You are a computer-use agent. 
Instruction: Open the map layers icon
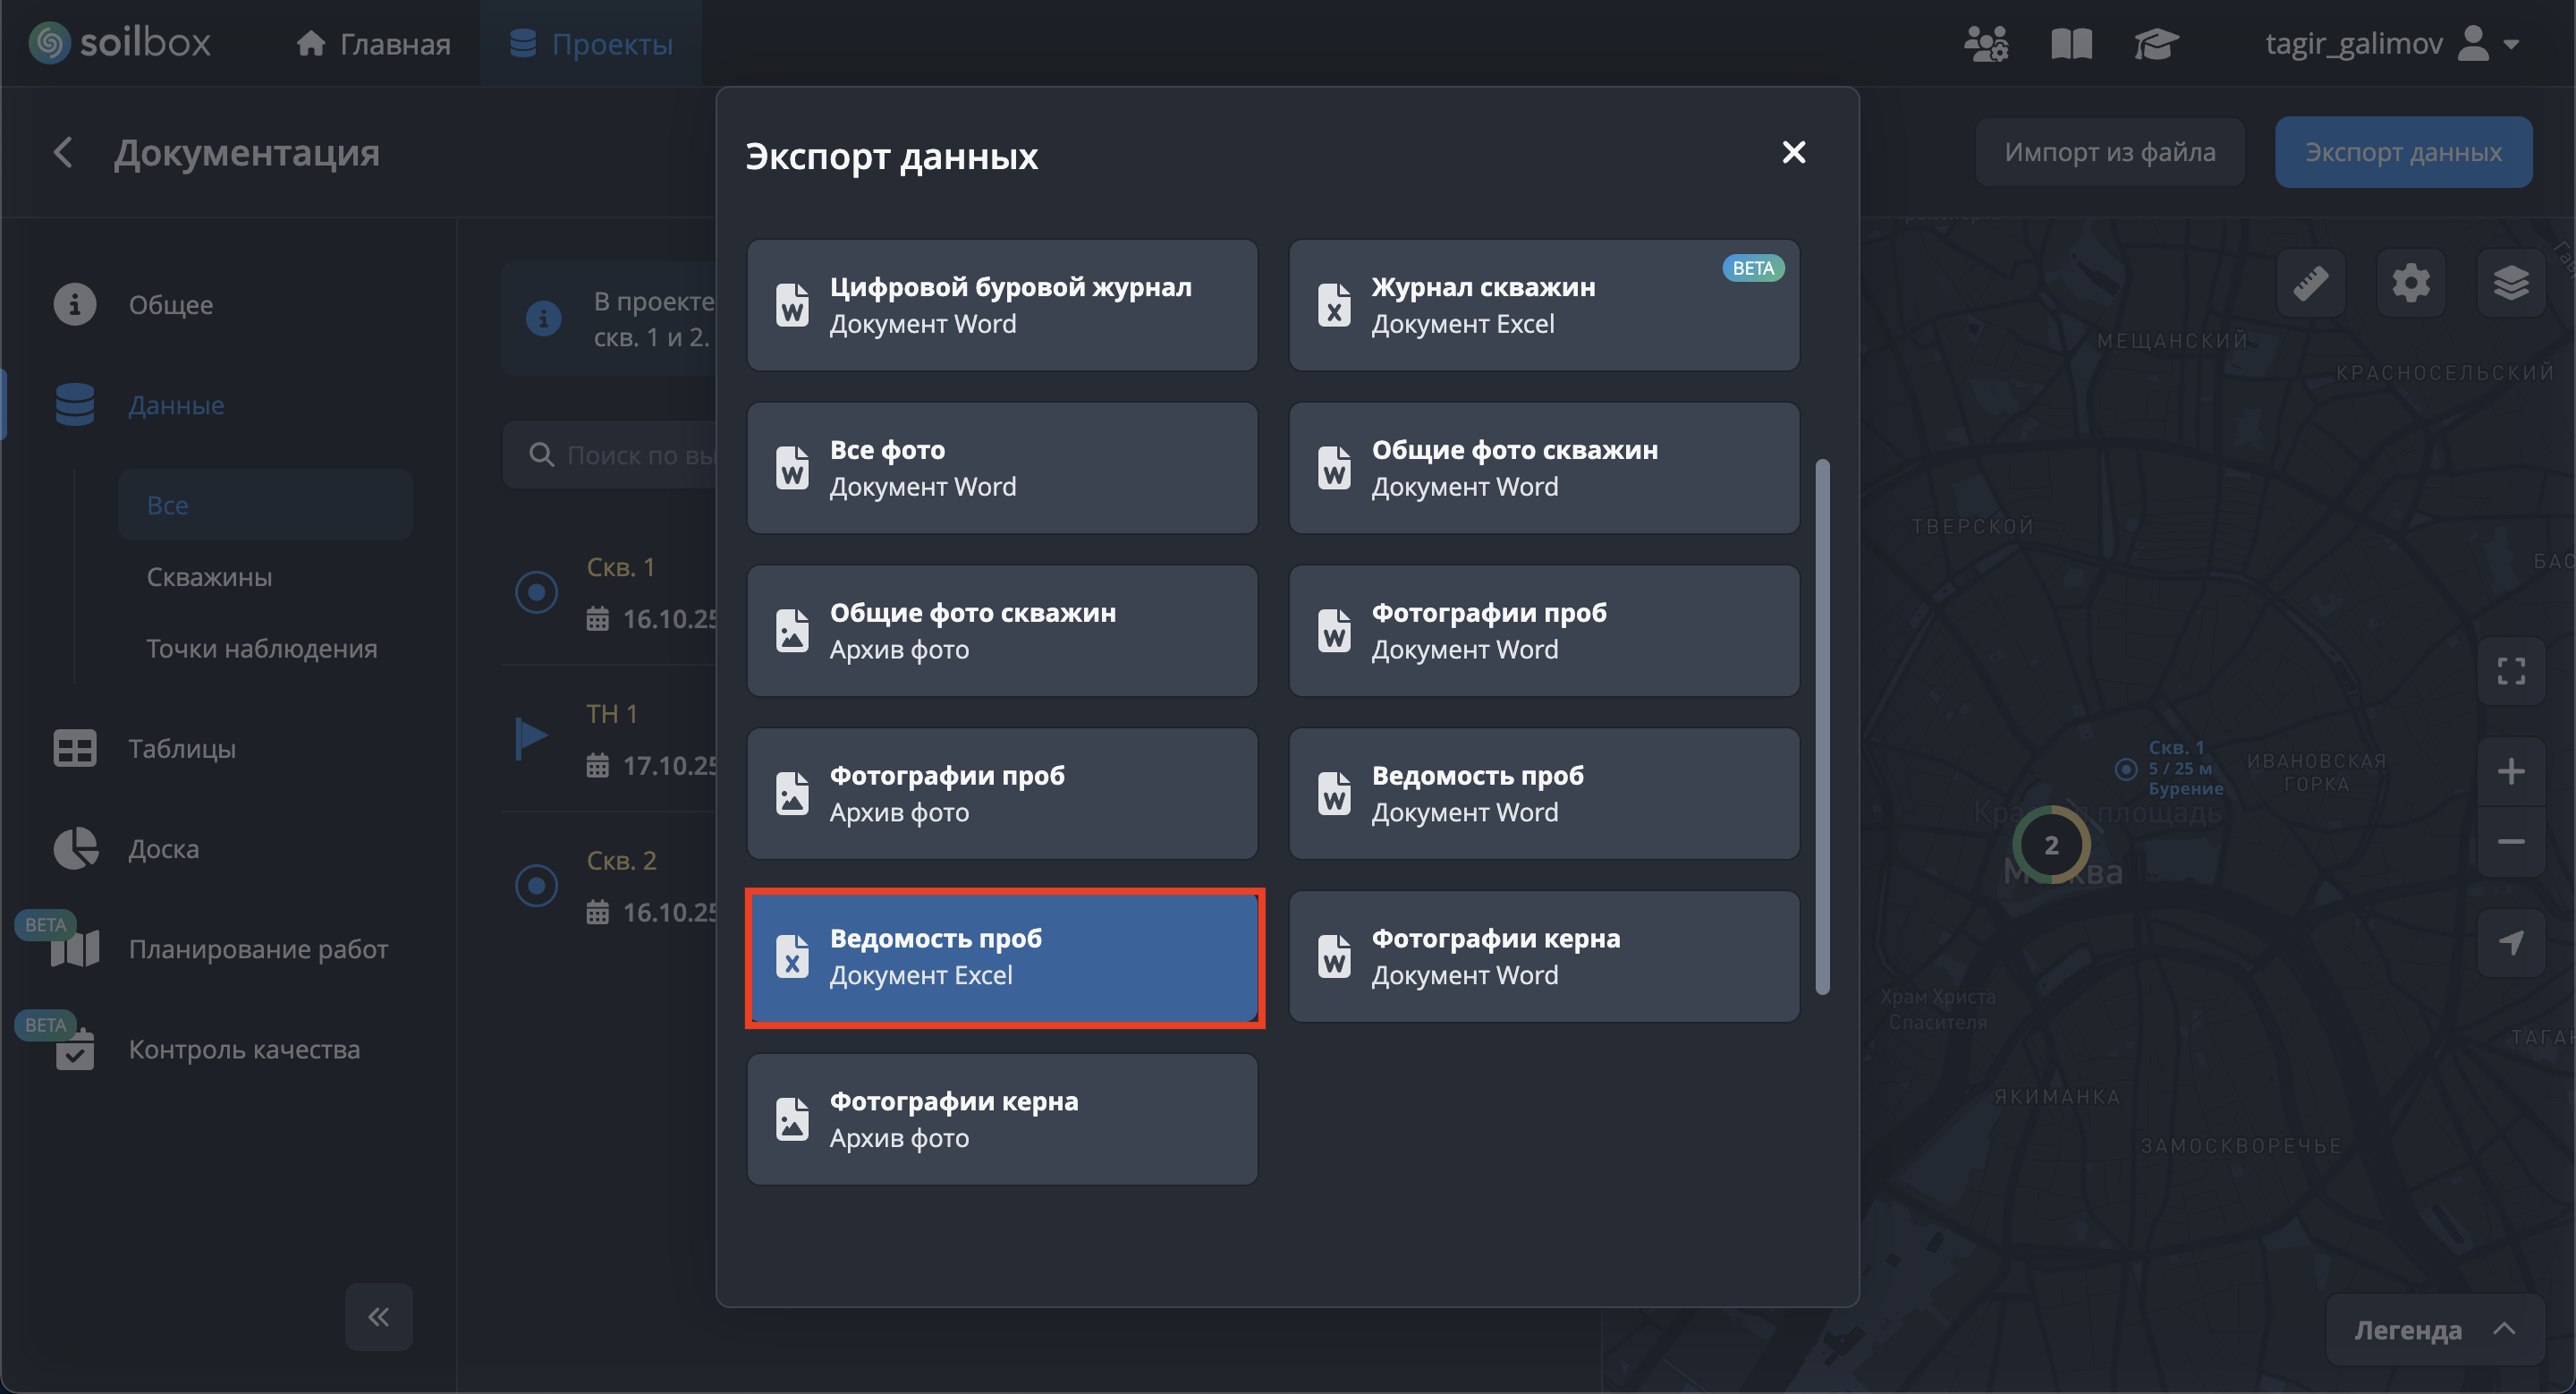pos(2510,283)
